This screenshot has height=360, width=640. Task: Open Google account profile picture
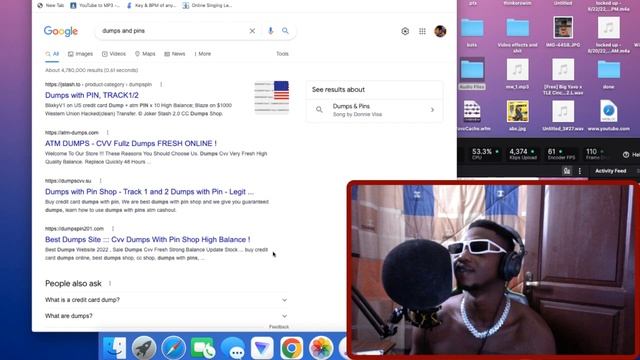[440, 31]
